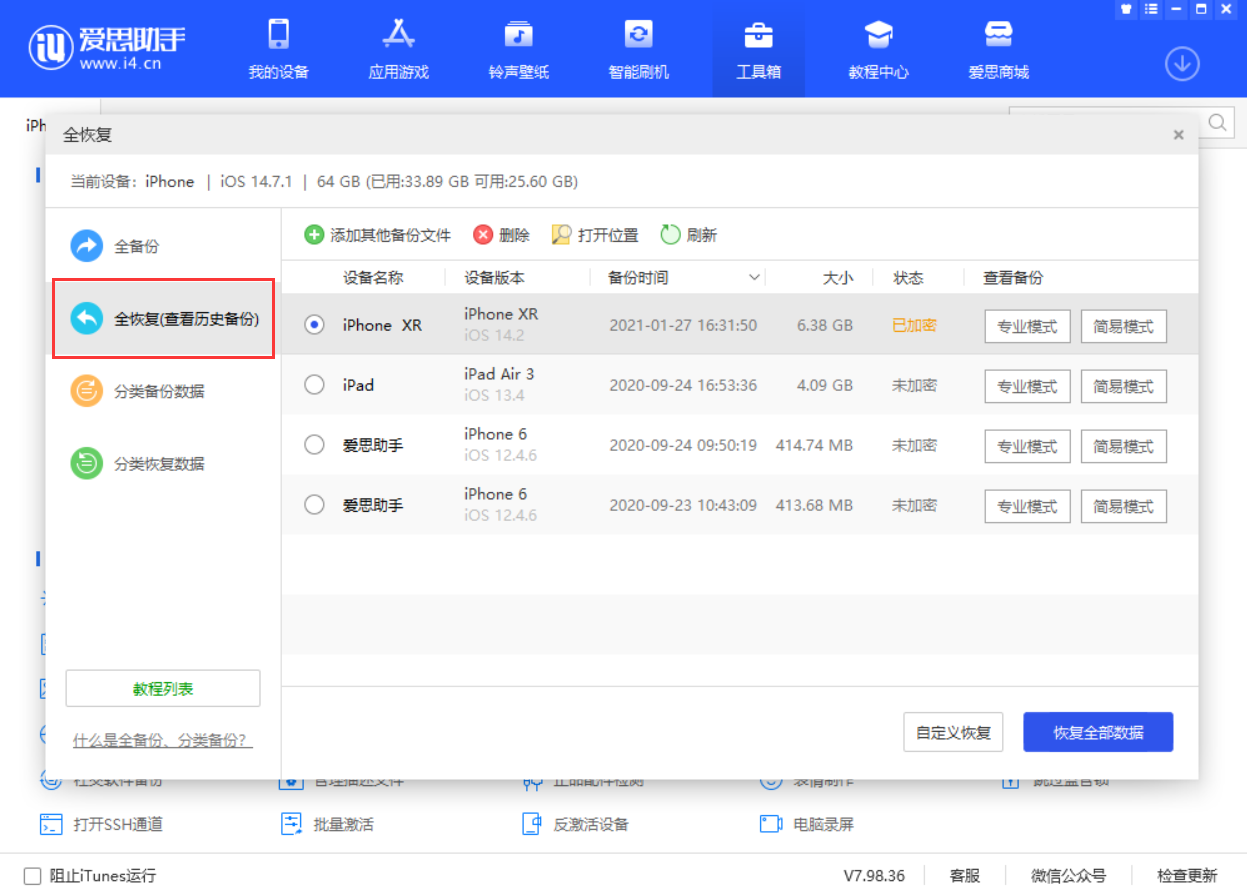Click Restore All Data button
The width and height of the screenshot is (1247, 896).
click(x=1097, y=732)
